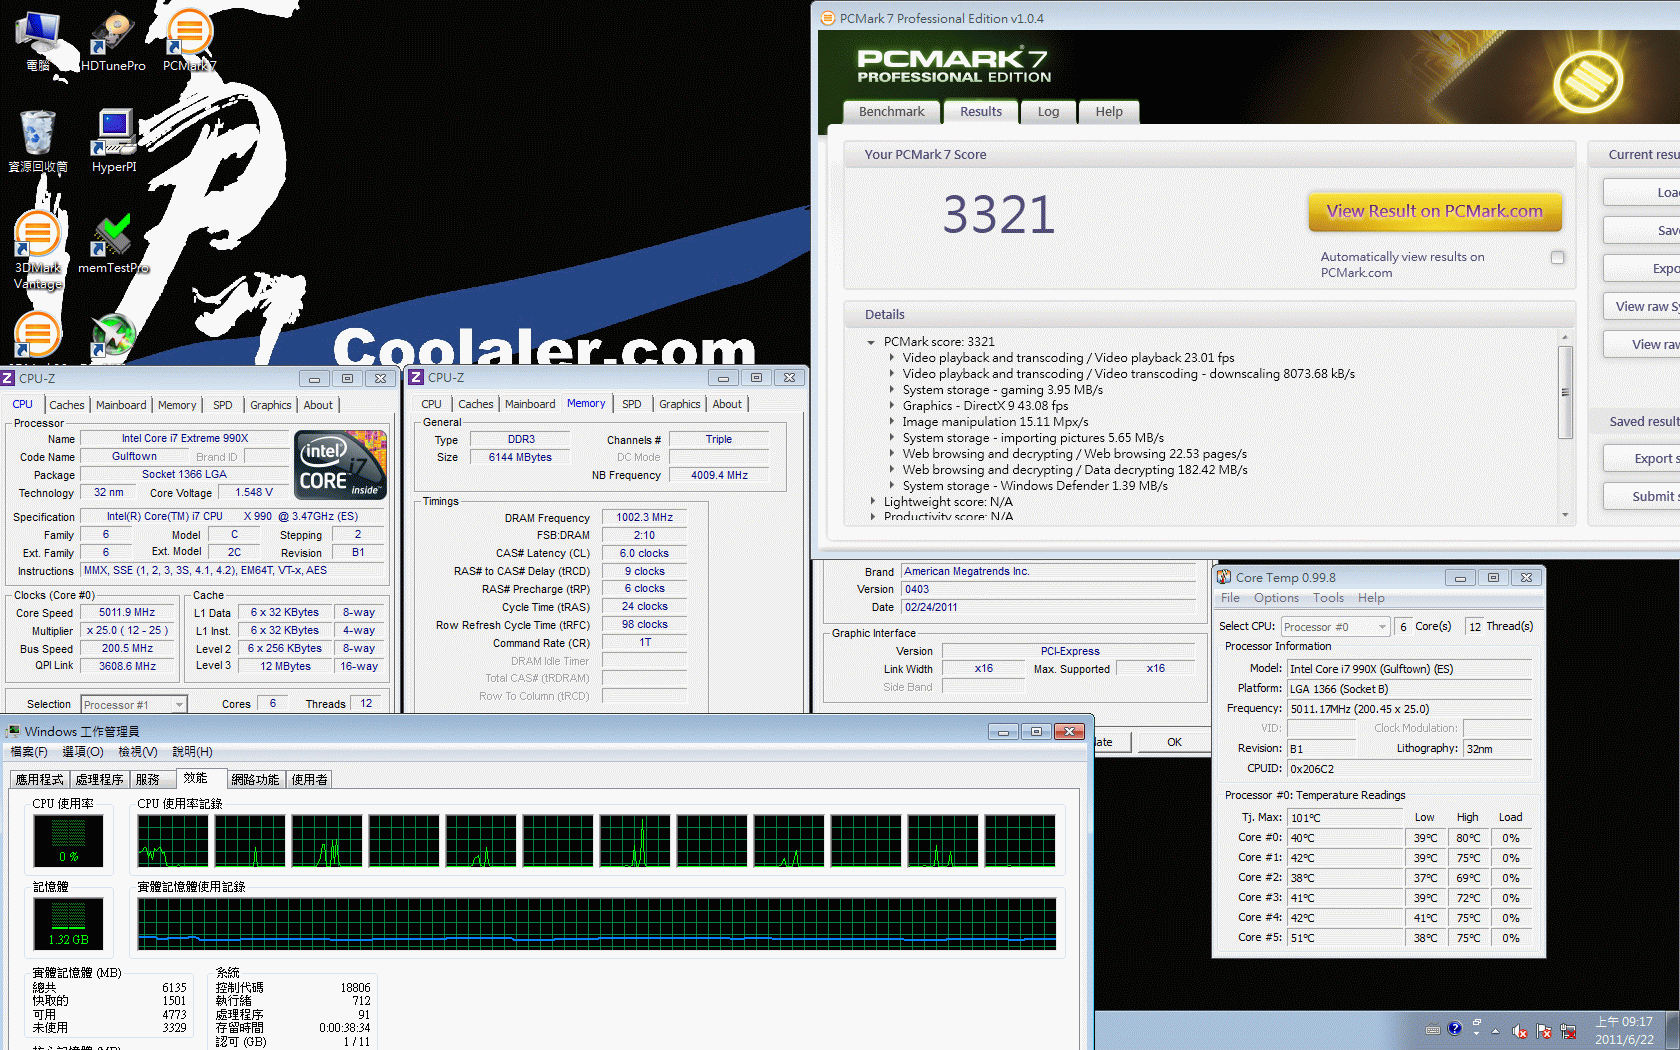Open SPD tab in the Memory CPU-Z window
The height and width of the screenshot is (1050, 1680).
tap(632, 404)
